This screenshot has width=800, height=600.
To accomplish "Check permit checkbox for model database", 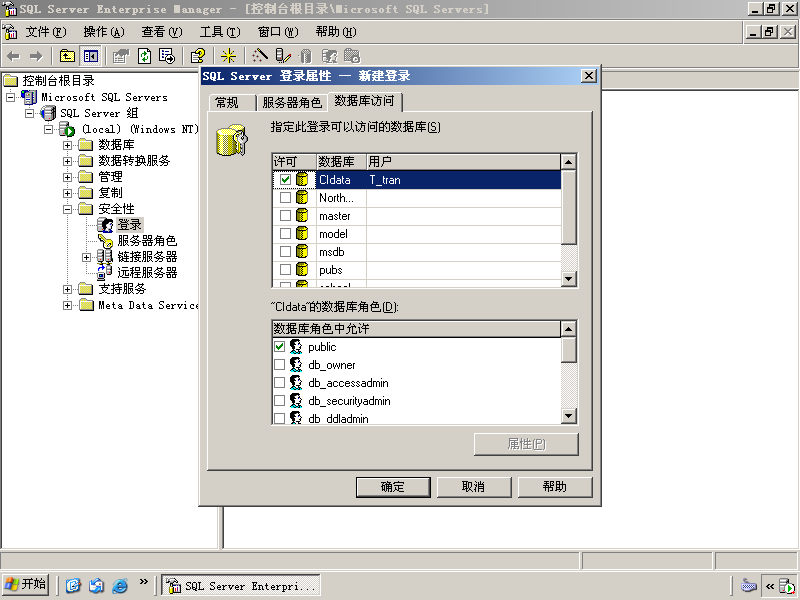I will [285, 234].
